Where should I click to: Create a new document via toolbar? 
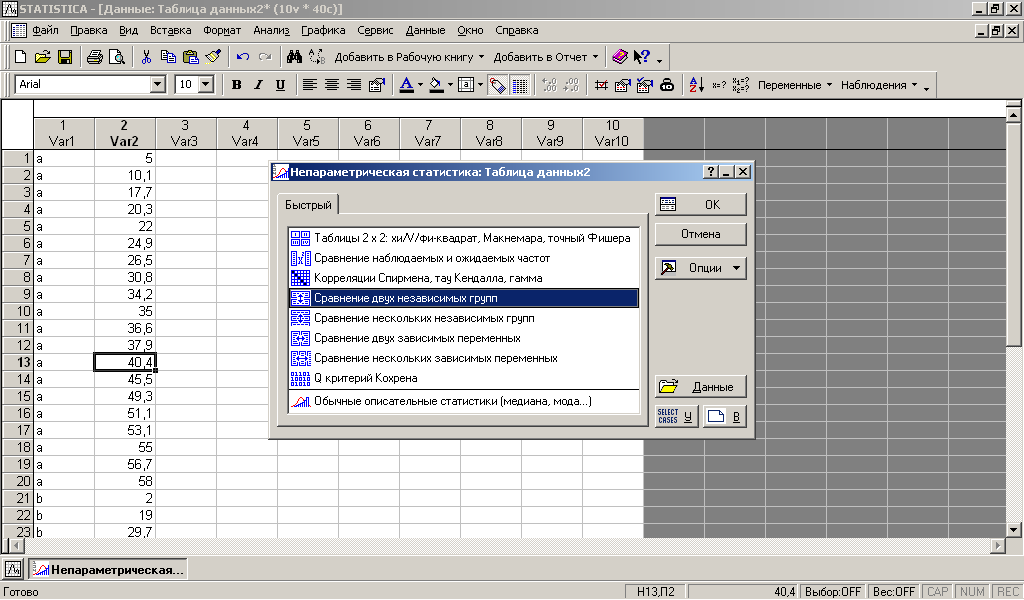tap(20, 57)
